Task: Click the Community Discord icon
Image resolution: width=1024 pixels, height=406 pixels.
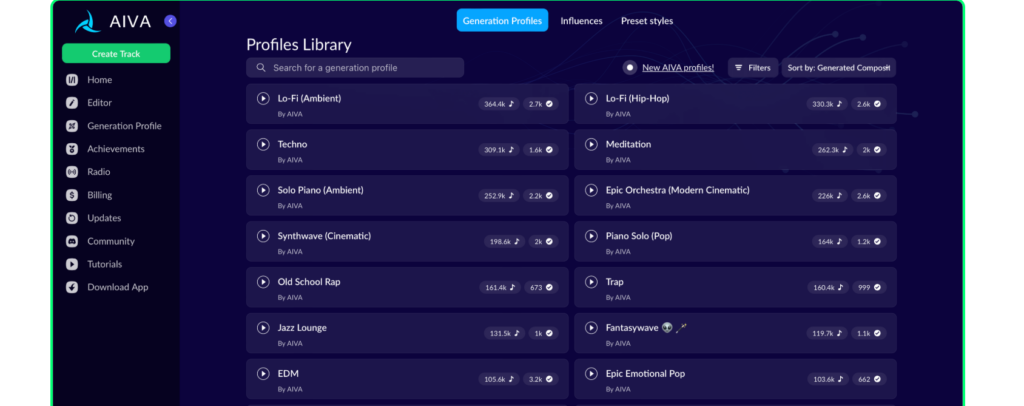Action: [72, 242]
